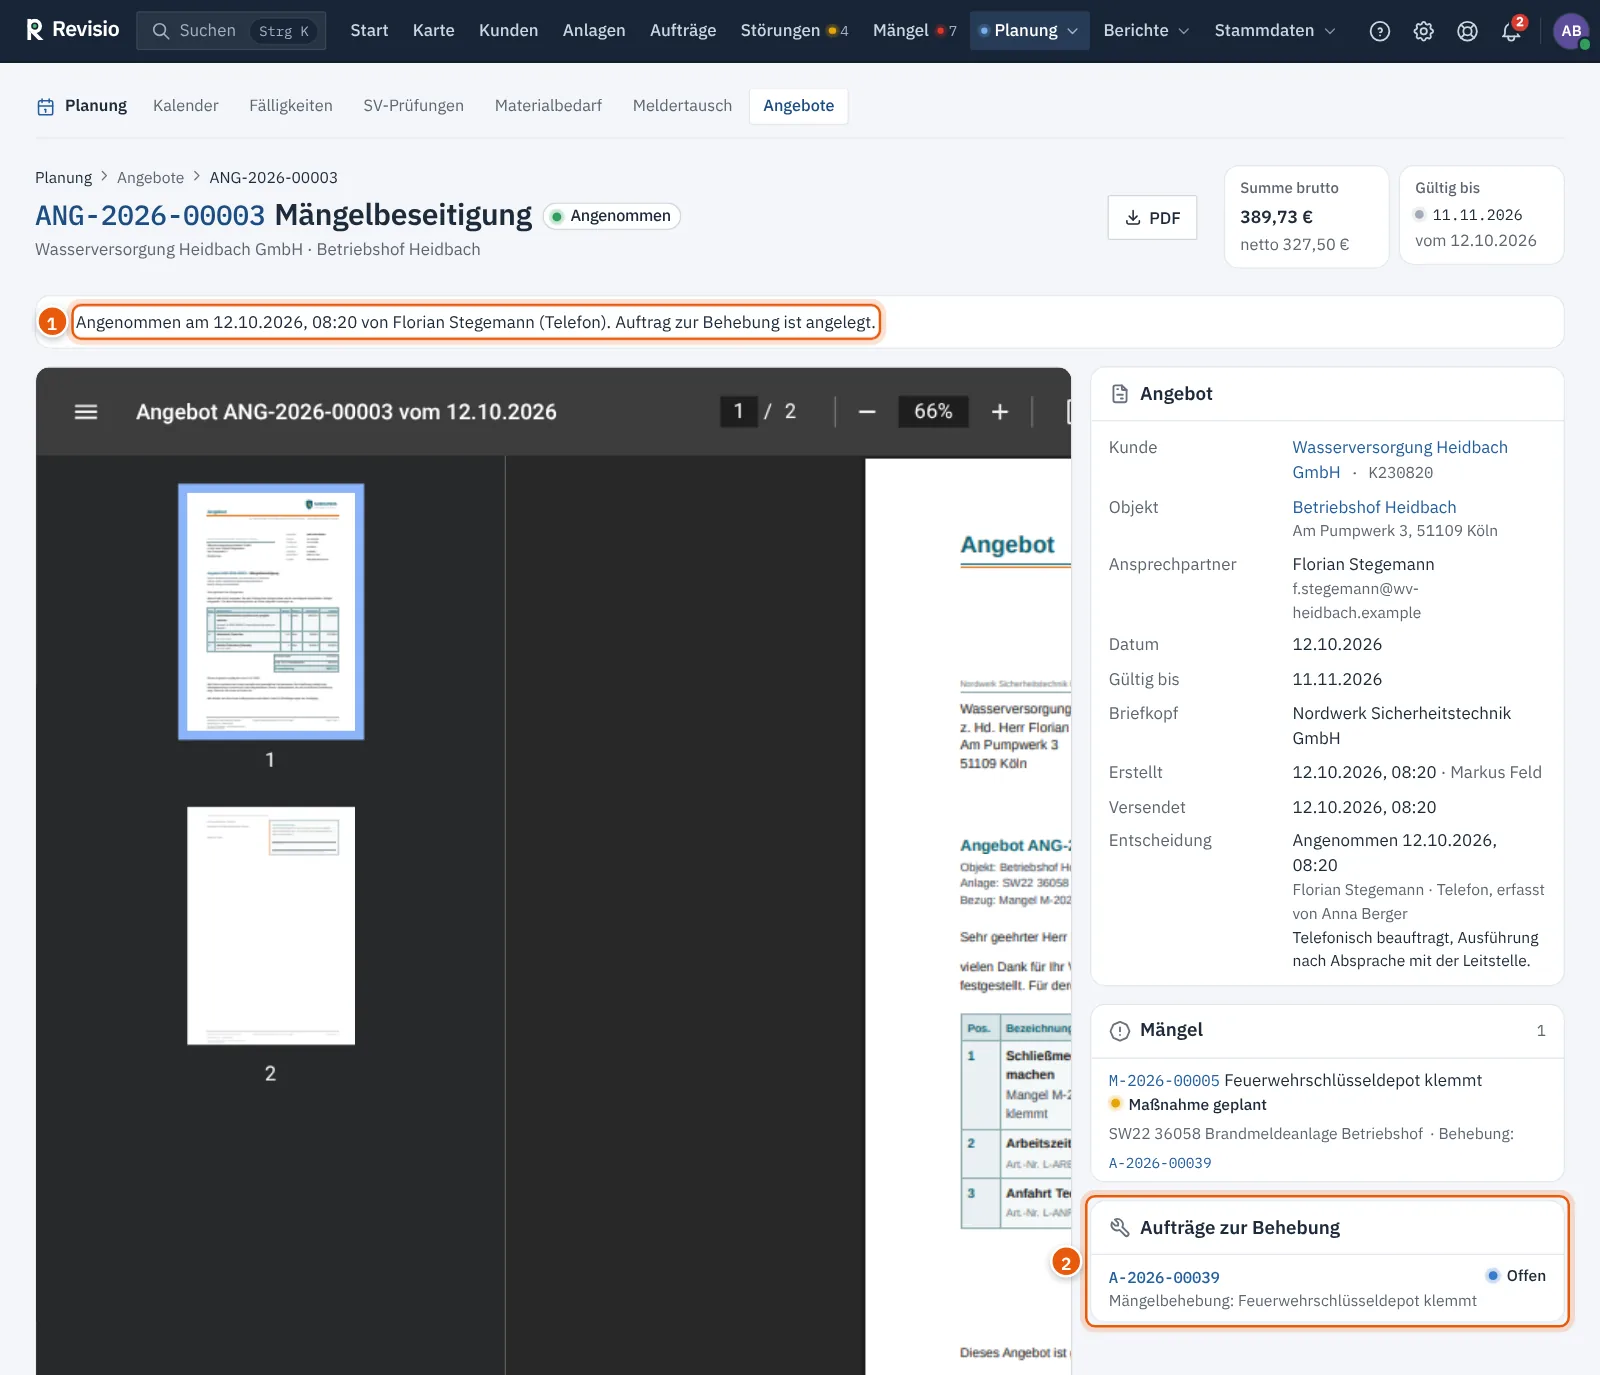Click the 66% zoom level field
The image size is (1600, 1375).
tap(933, 412)
